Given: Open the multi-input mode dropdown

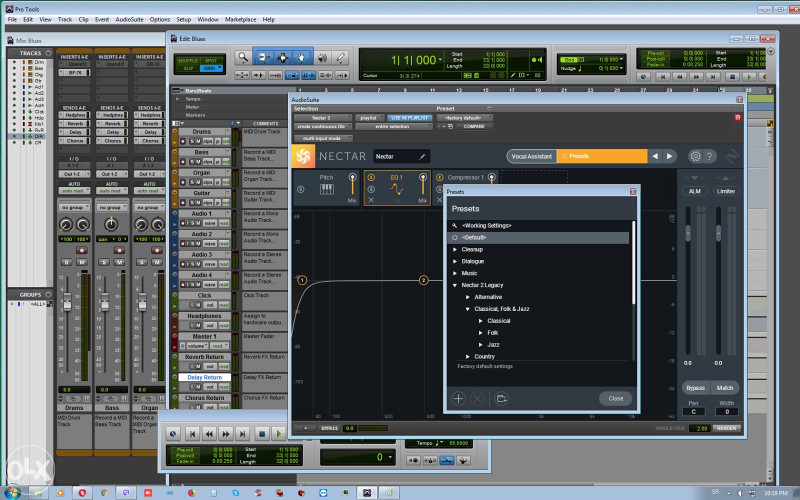Looking at the screenshot, I should pos(323,138).
